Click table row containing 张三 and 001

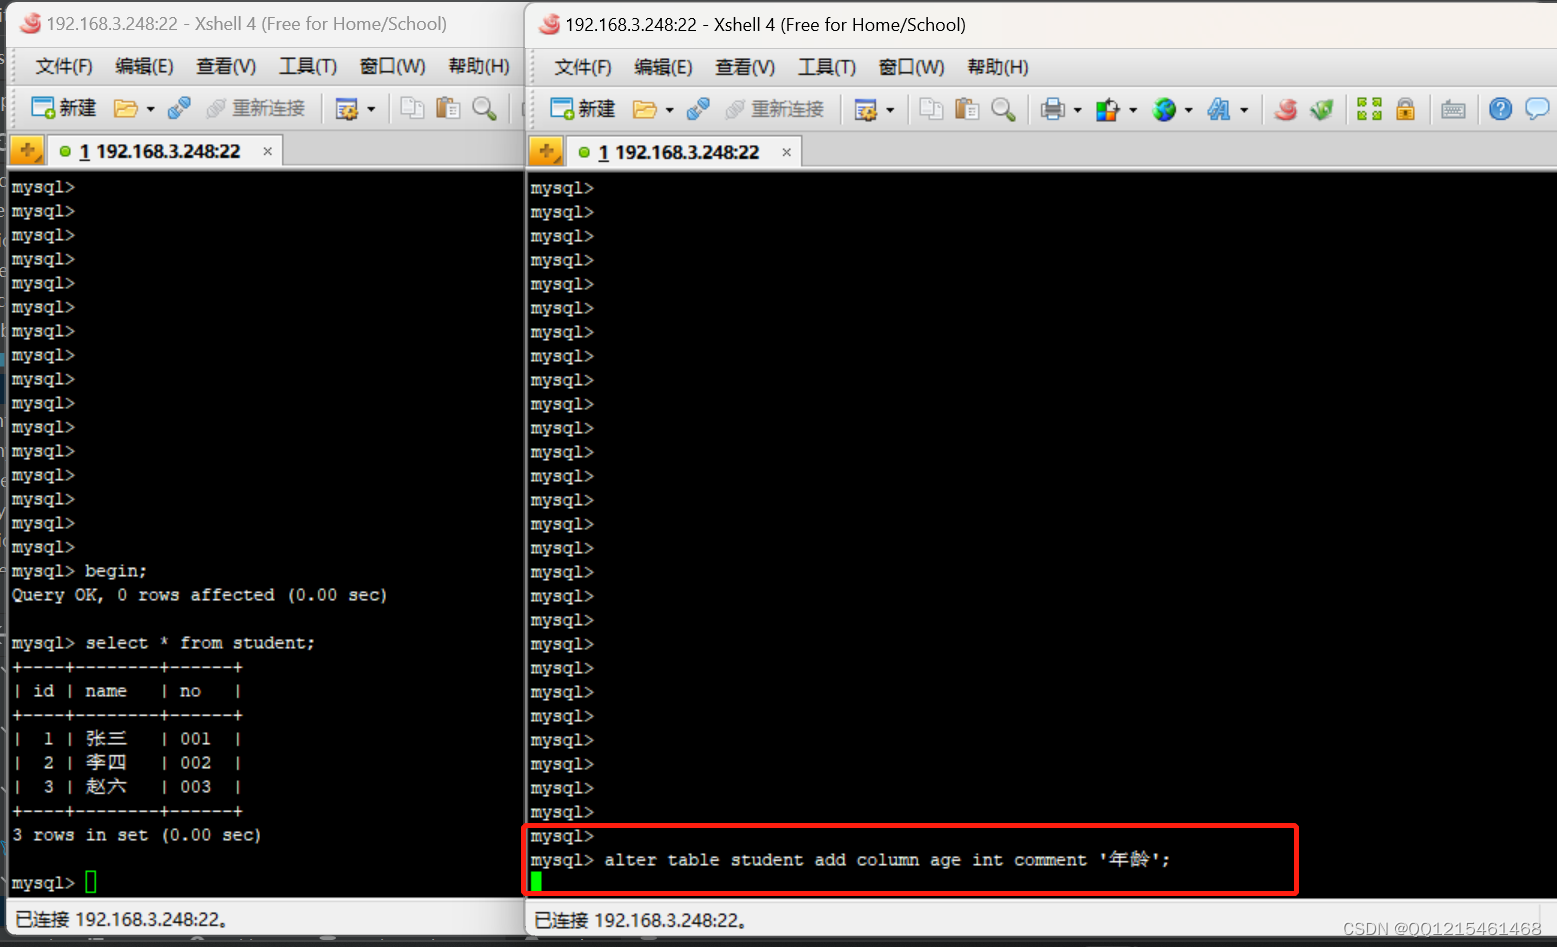coord(127,739)
